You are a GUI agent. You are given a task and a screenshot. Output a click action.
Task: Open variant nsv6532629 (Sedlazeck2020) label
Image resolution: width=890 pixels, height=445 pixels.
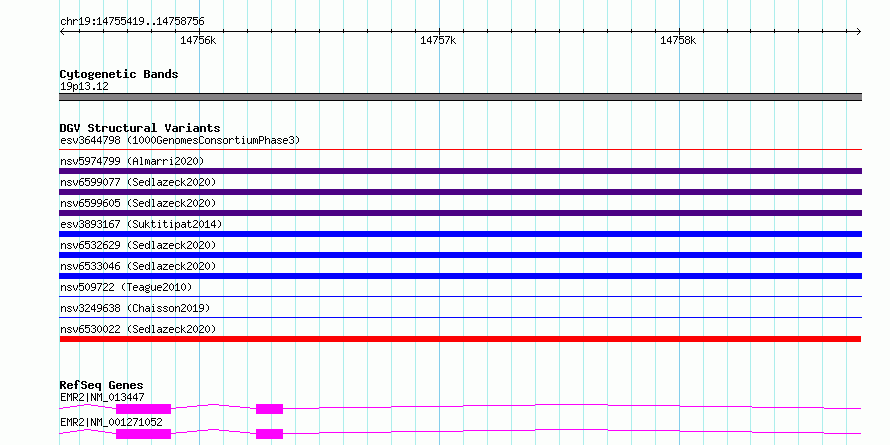pyautogui.click(x=138, y=245)
